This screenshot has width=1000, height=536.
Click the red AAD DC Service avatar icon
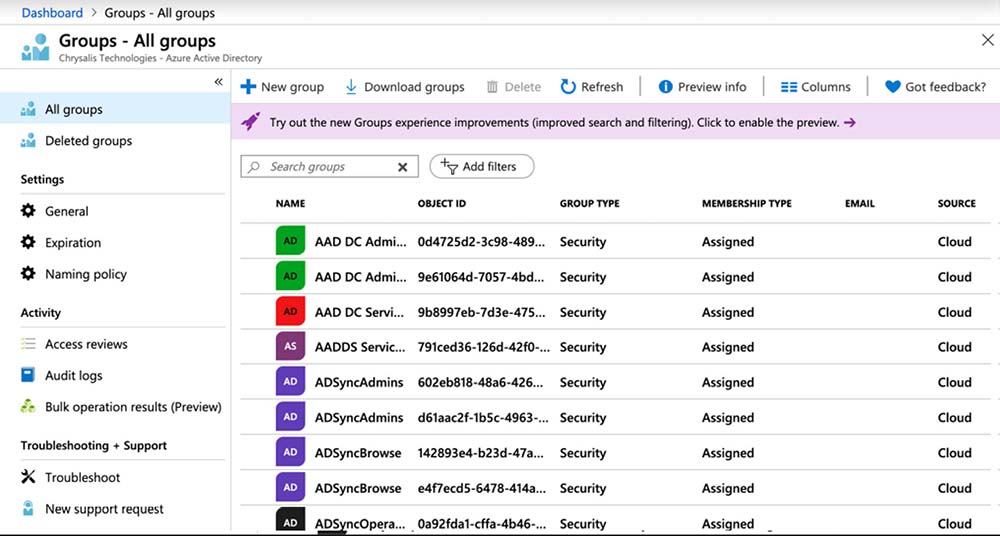pos(290,312)
